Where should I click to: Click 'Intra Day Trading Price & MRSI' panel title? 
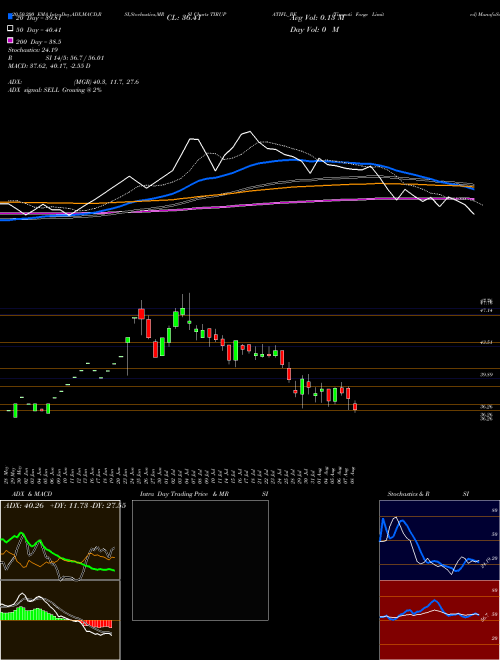pos(204,494)
